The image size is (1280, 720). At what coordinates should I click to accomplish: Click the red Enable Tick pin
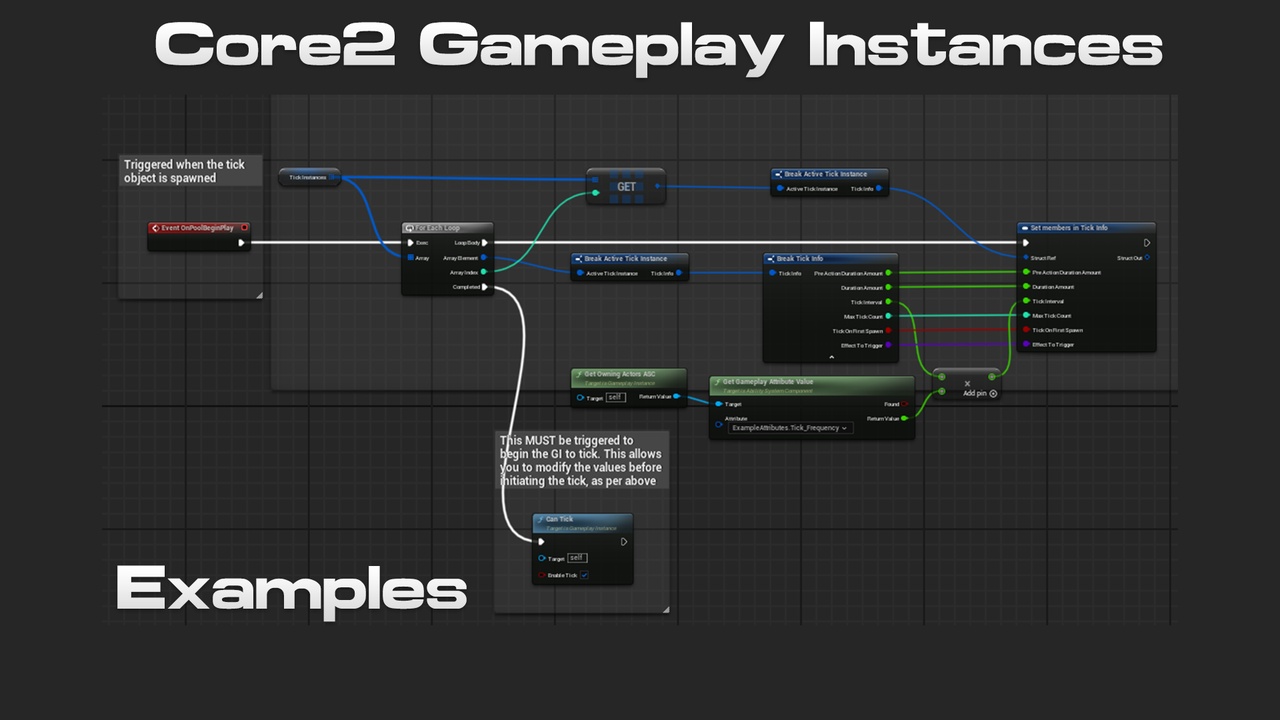pos(542,575)
